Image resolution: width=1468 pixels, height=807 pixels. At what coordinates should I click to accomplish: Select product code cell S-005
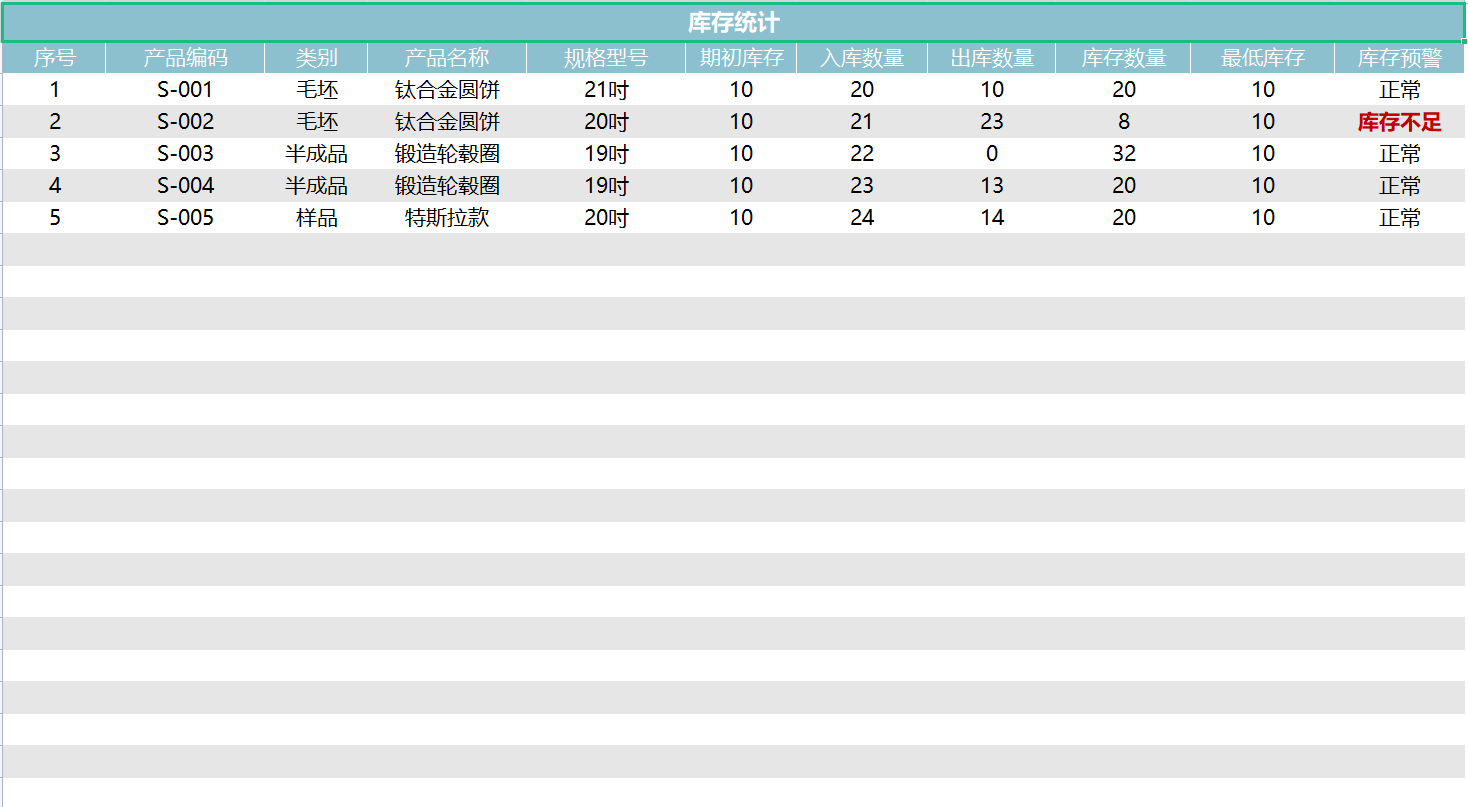click(185, 218)
